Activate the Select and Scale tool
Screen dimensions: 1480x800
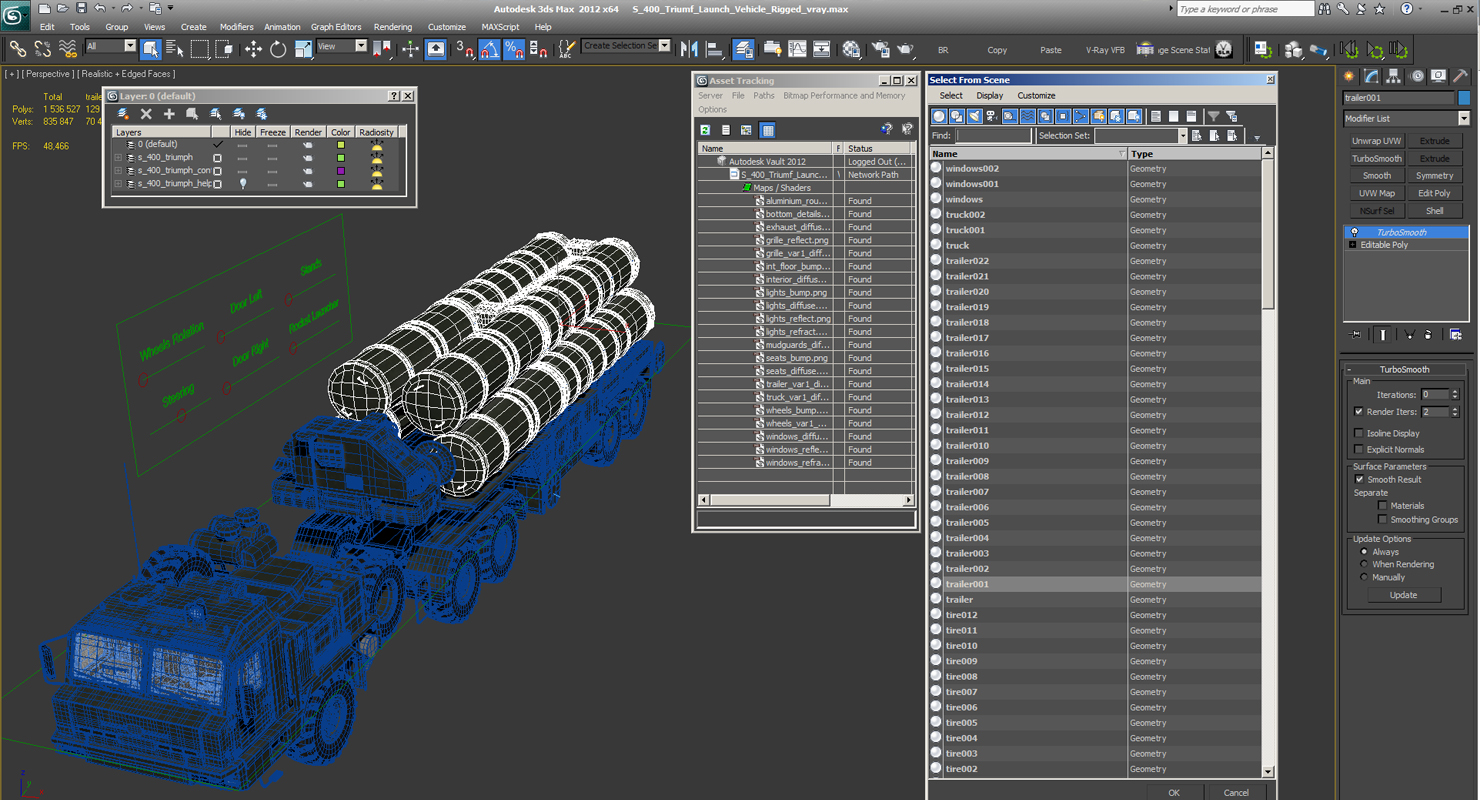click(x=303, y=49)
